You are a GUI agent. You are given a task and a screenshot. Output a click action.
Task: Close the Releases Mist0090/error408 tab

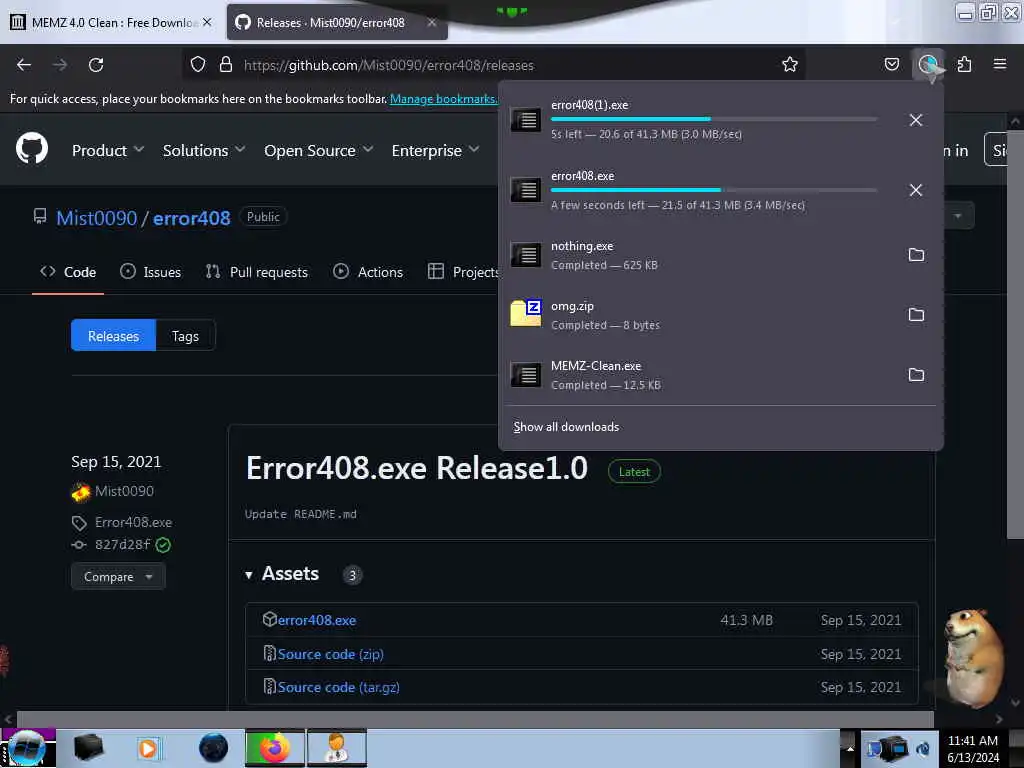[x=432, y=22]
